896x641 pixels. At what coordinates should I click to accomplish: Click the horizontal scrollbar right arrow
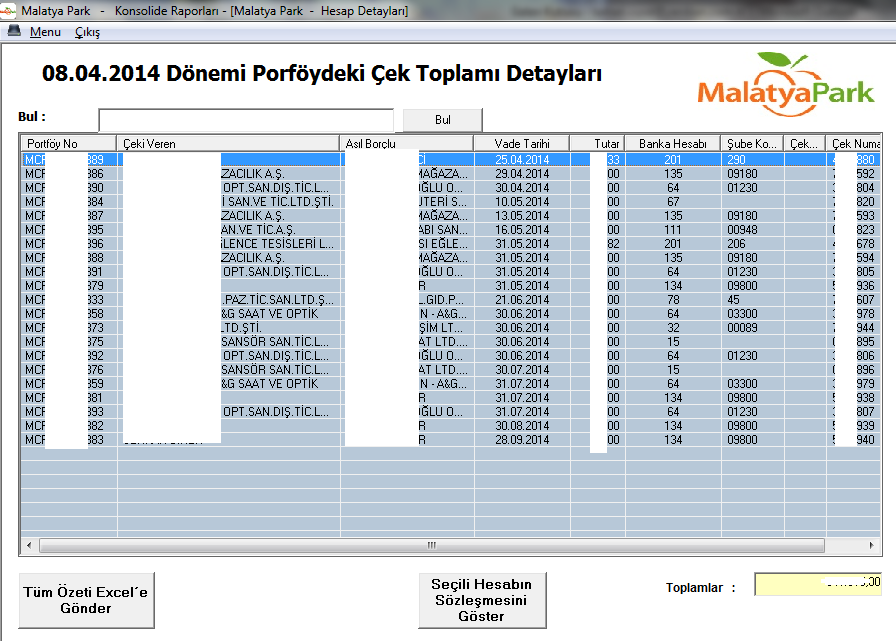coord(871,546)
